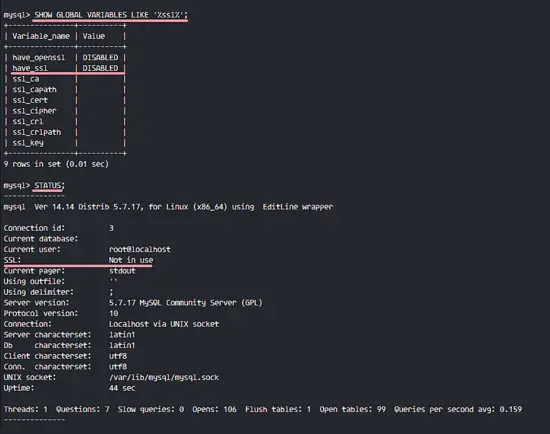550x434 pixels.
Task: Click the 'Threads: 1' statistic
Action: (26, 409)
